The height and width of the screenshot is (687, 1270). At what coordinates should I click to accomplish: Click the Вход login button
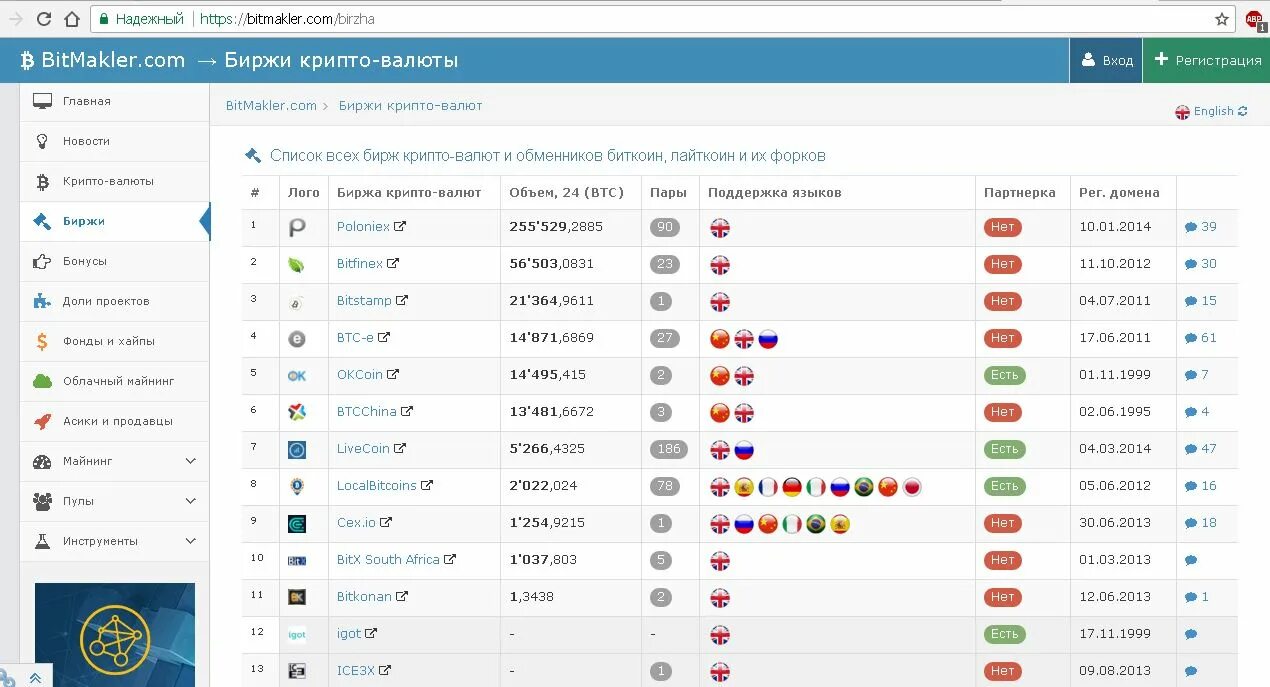click(1106, 60)
